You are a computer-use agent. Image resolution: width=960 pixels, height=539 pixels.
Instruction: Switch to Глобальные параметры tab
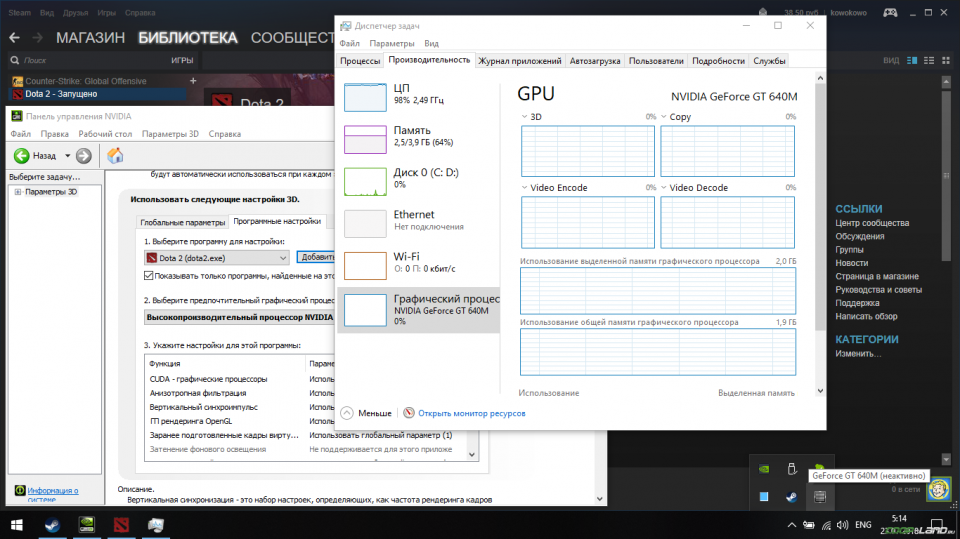point(182,222)
